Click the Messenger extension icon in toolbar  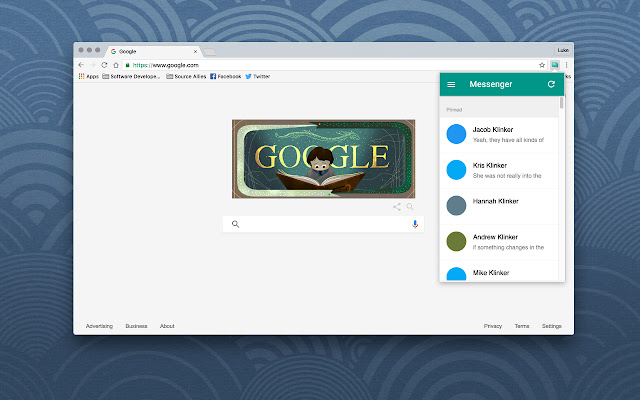pos(553,64)
